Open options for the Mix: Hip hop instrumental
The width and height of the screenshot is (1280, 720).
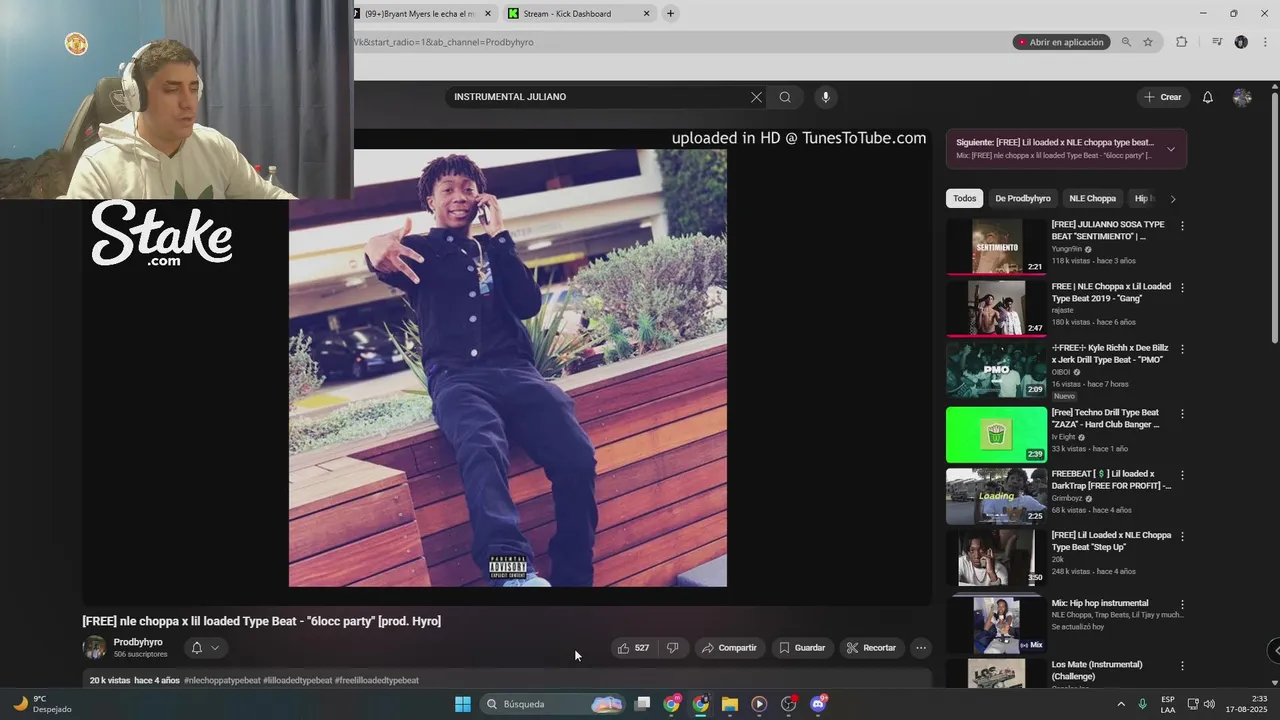[1182, 604]
